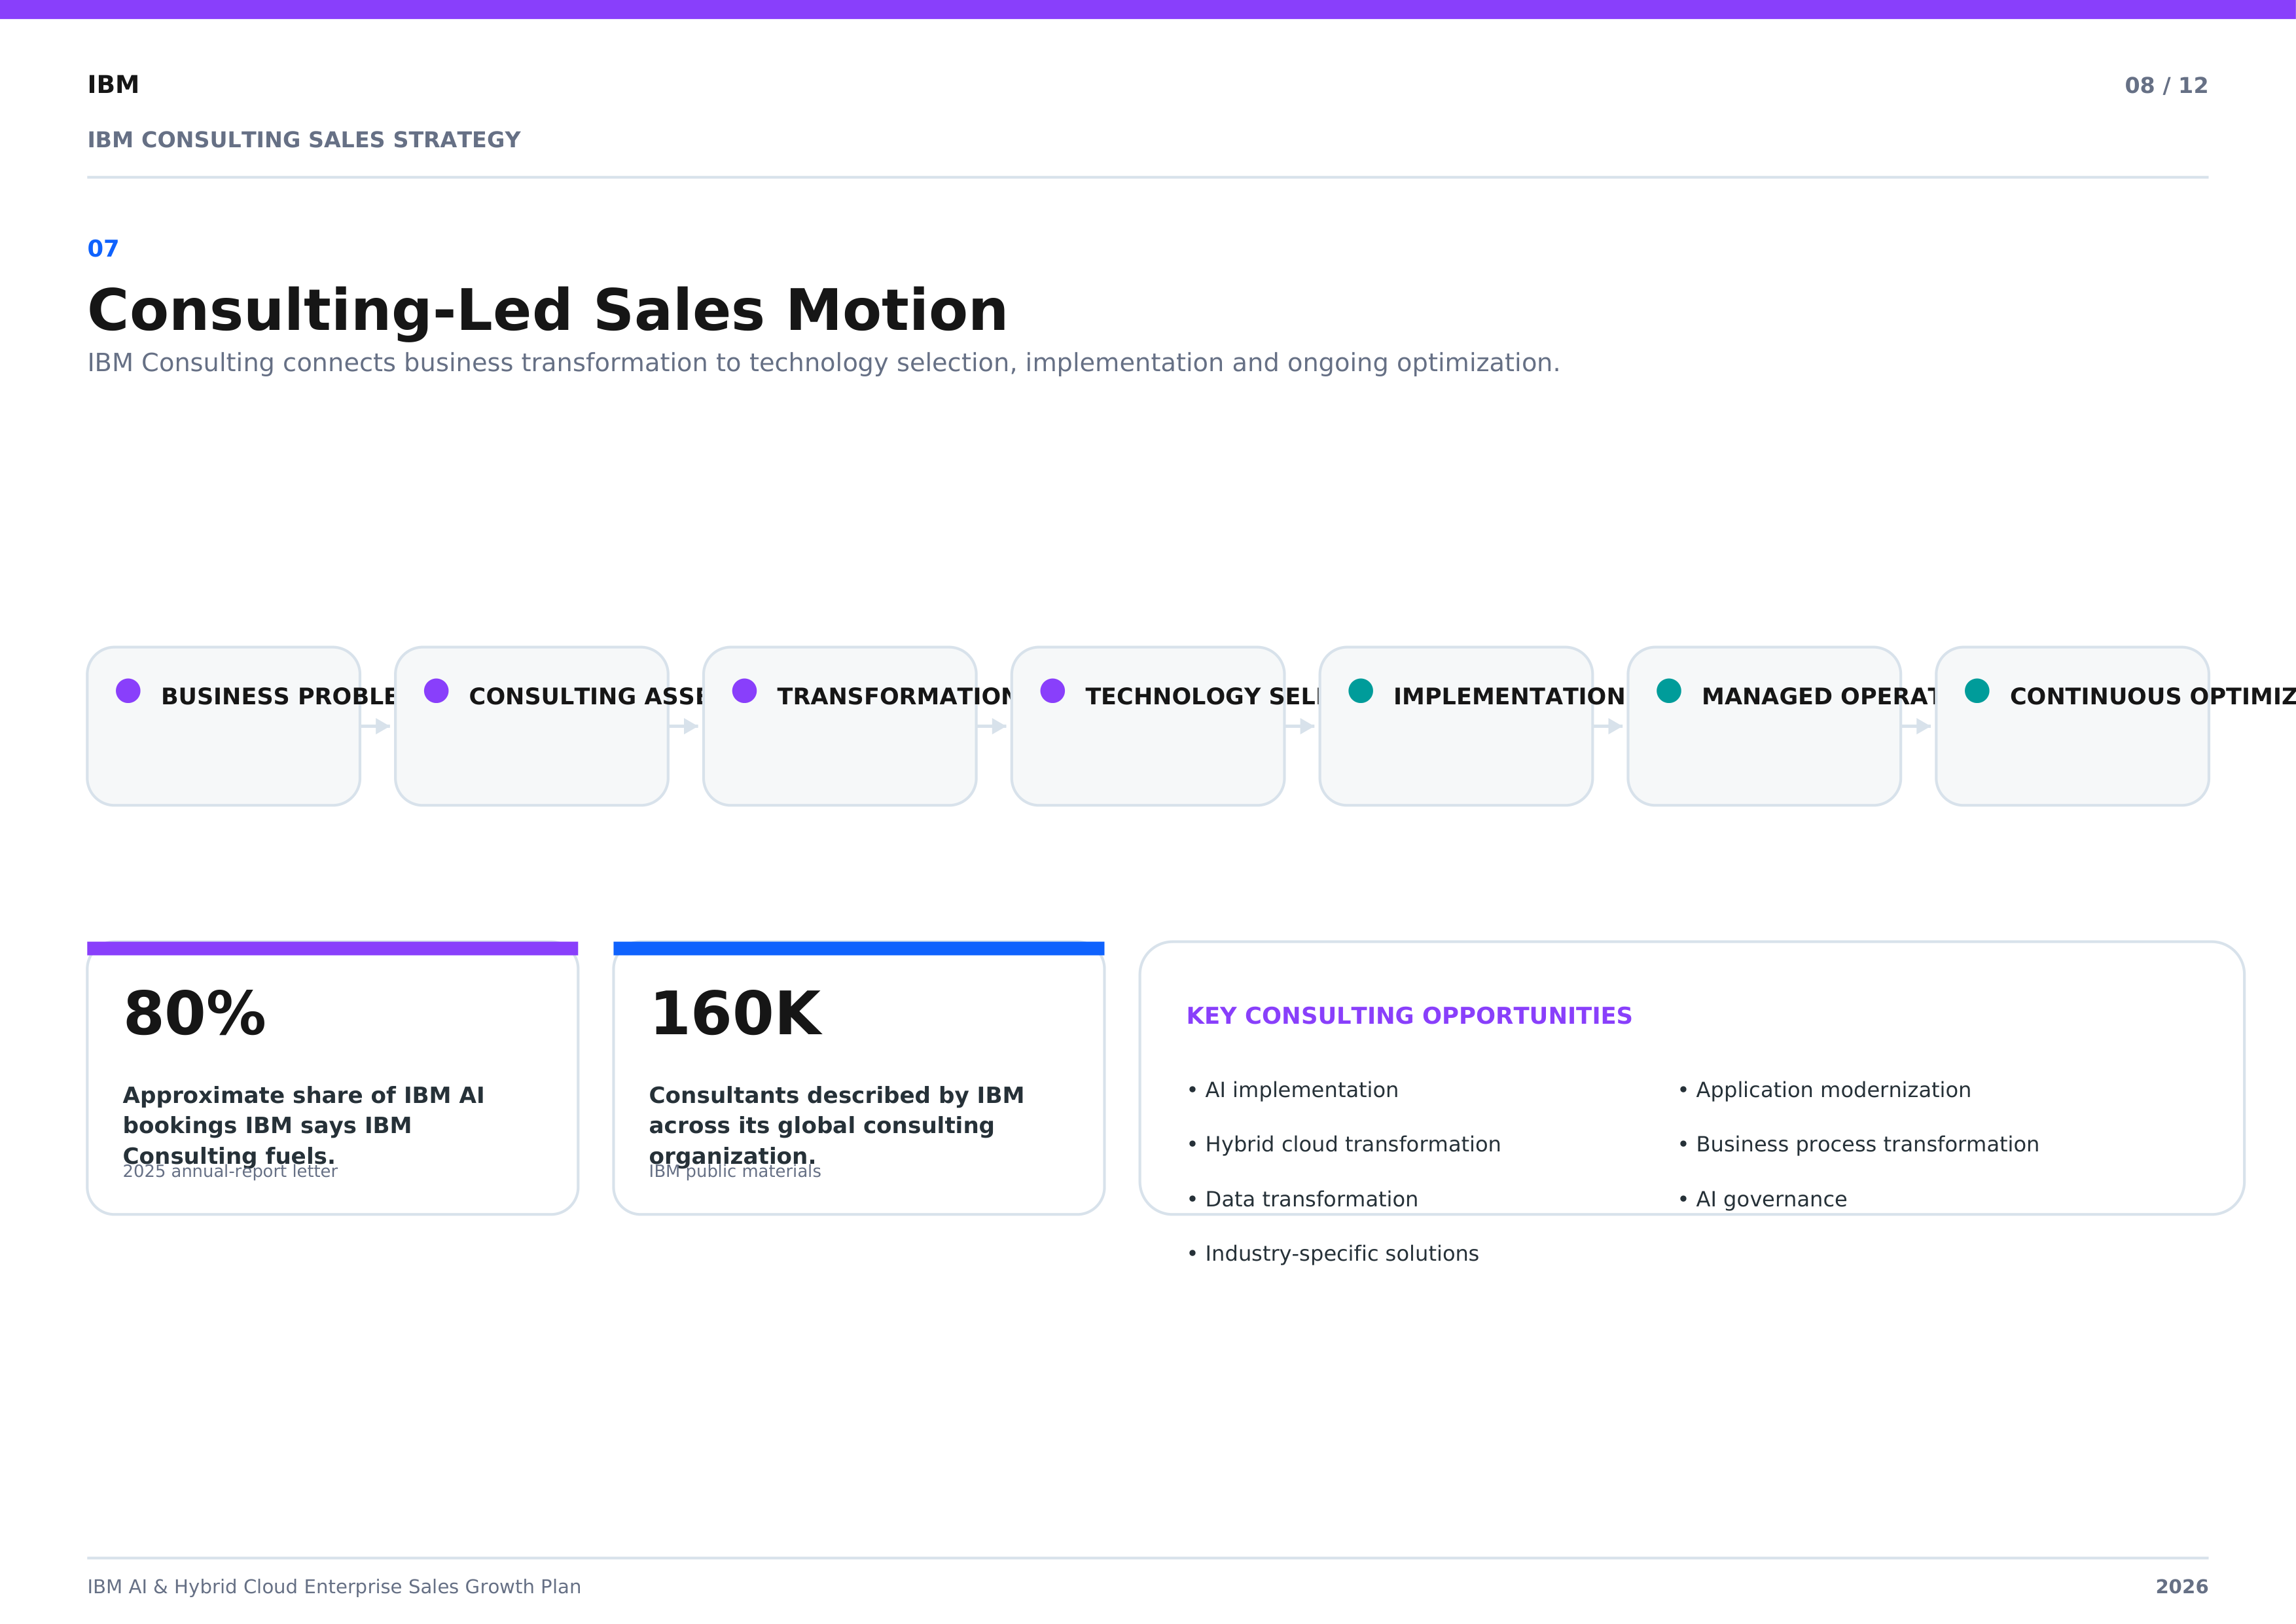Select the 'Hybrid cloud transformation' bullet
This screenshot has width=2296, height=1624.
(x=1343, y=1144)
